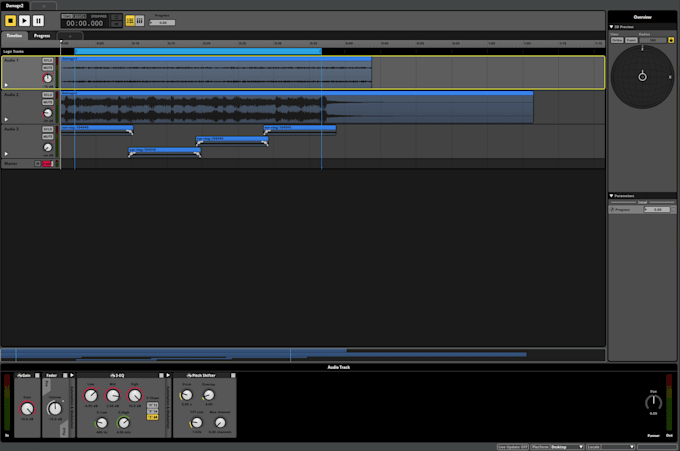Click the time display readout
680x451 pixels.
85,23
